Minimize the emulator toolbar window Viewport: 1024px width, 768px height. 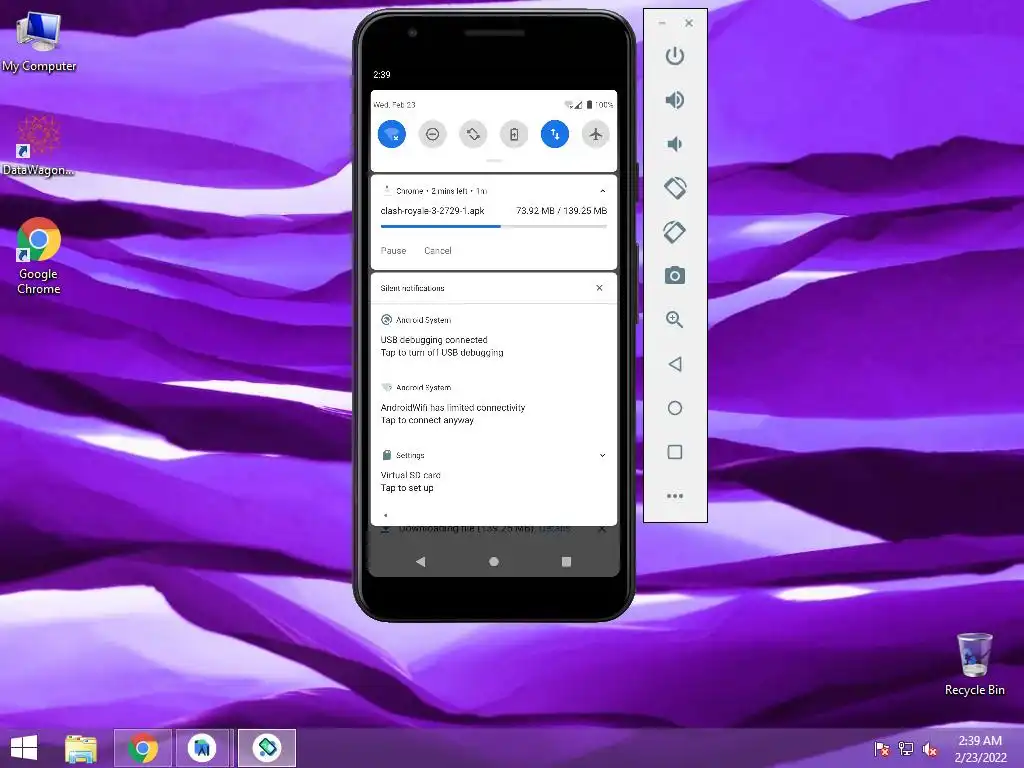tap(662, 23)
